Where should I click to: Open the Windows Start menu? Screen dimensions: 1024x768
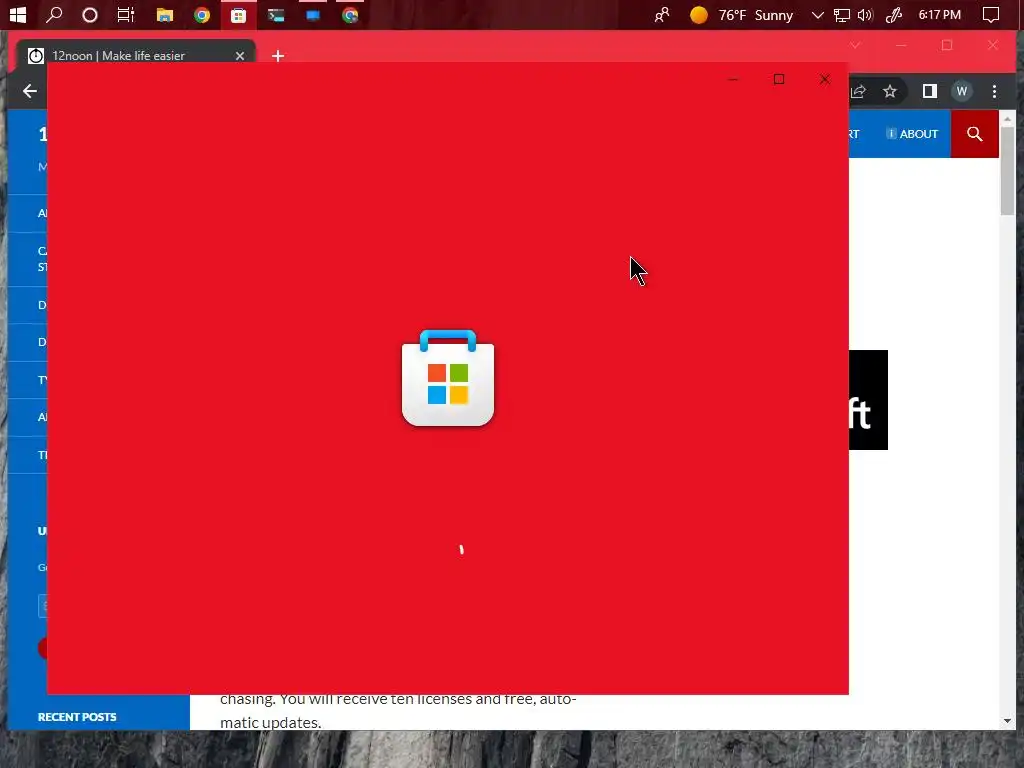point(18,14)
